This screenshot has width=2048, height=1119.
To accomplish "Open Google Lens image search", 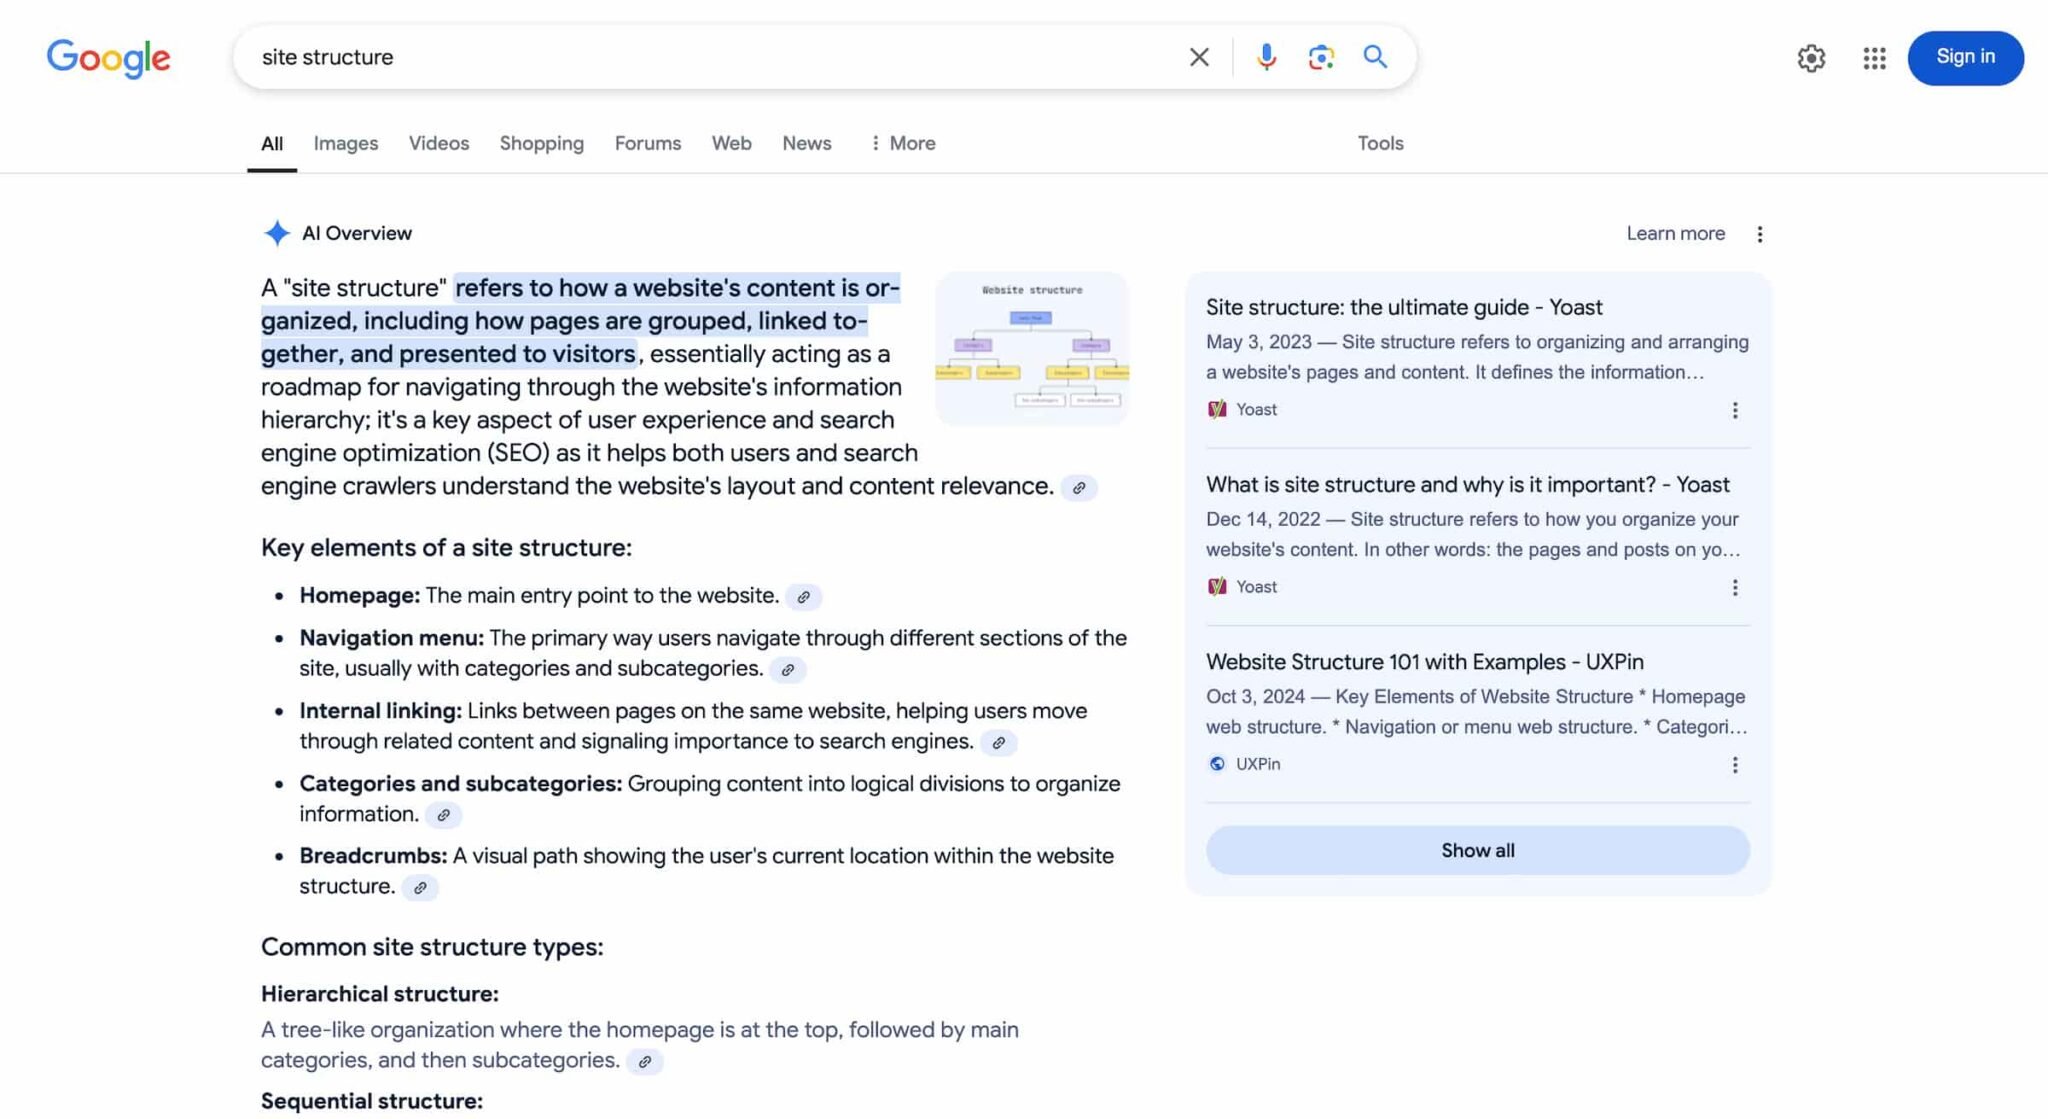I will [x=1322, y=57].
